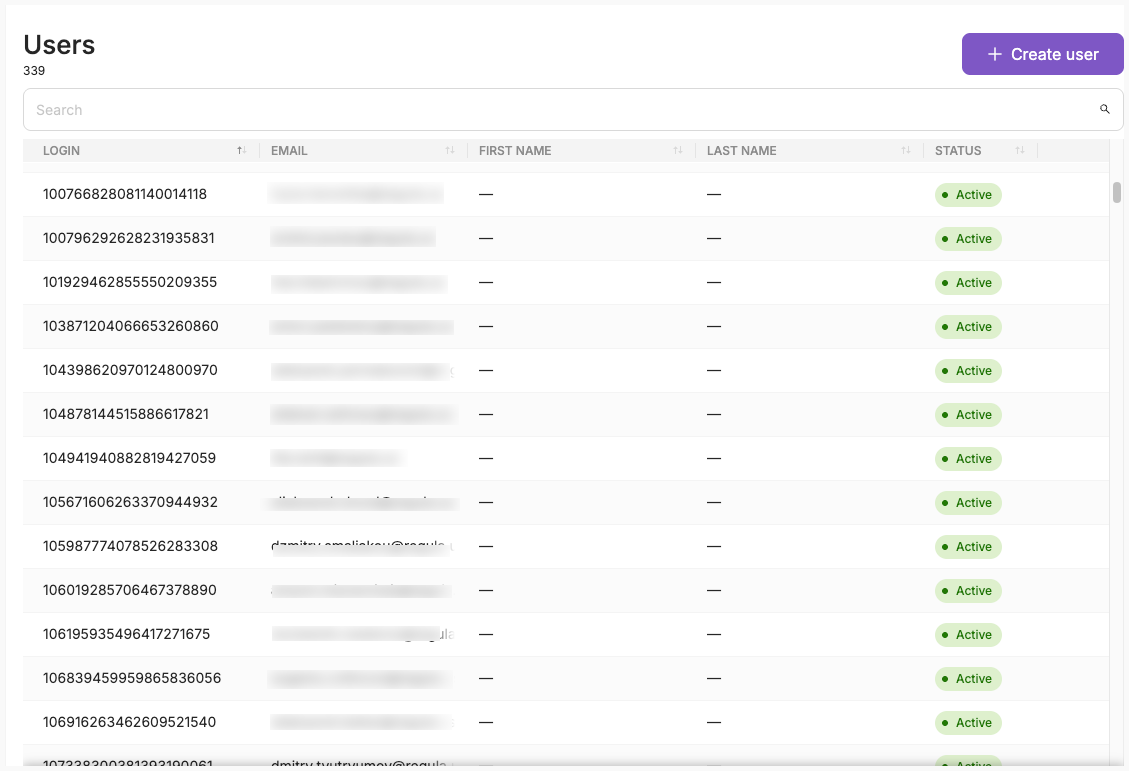Select login 103871204066653260860

(130, 326)
